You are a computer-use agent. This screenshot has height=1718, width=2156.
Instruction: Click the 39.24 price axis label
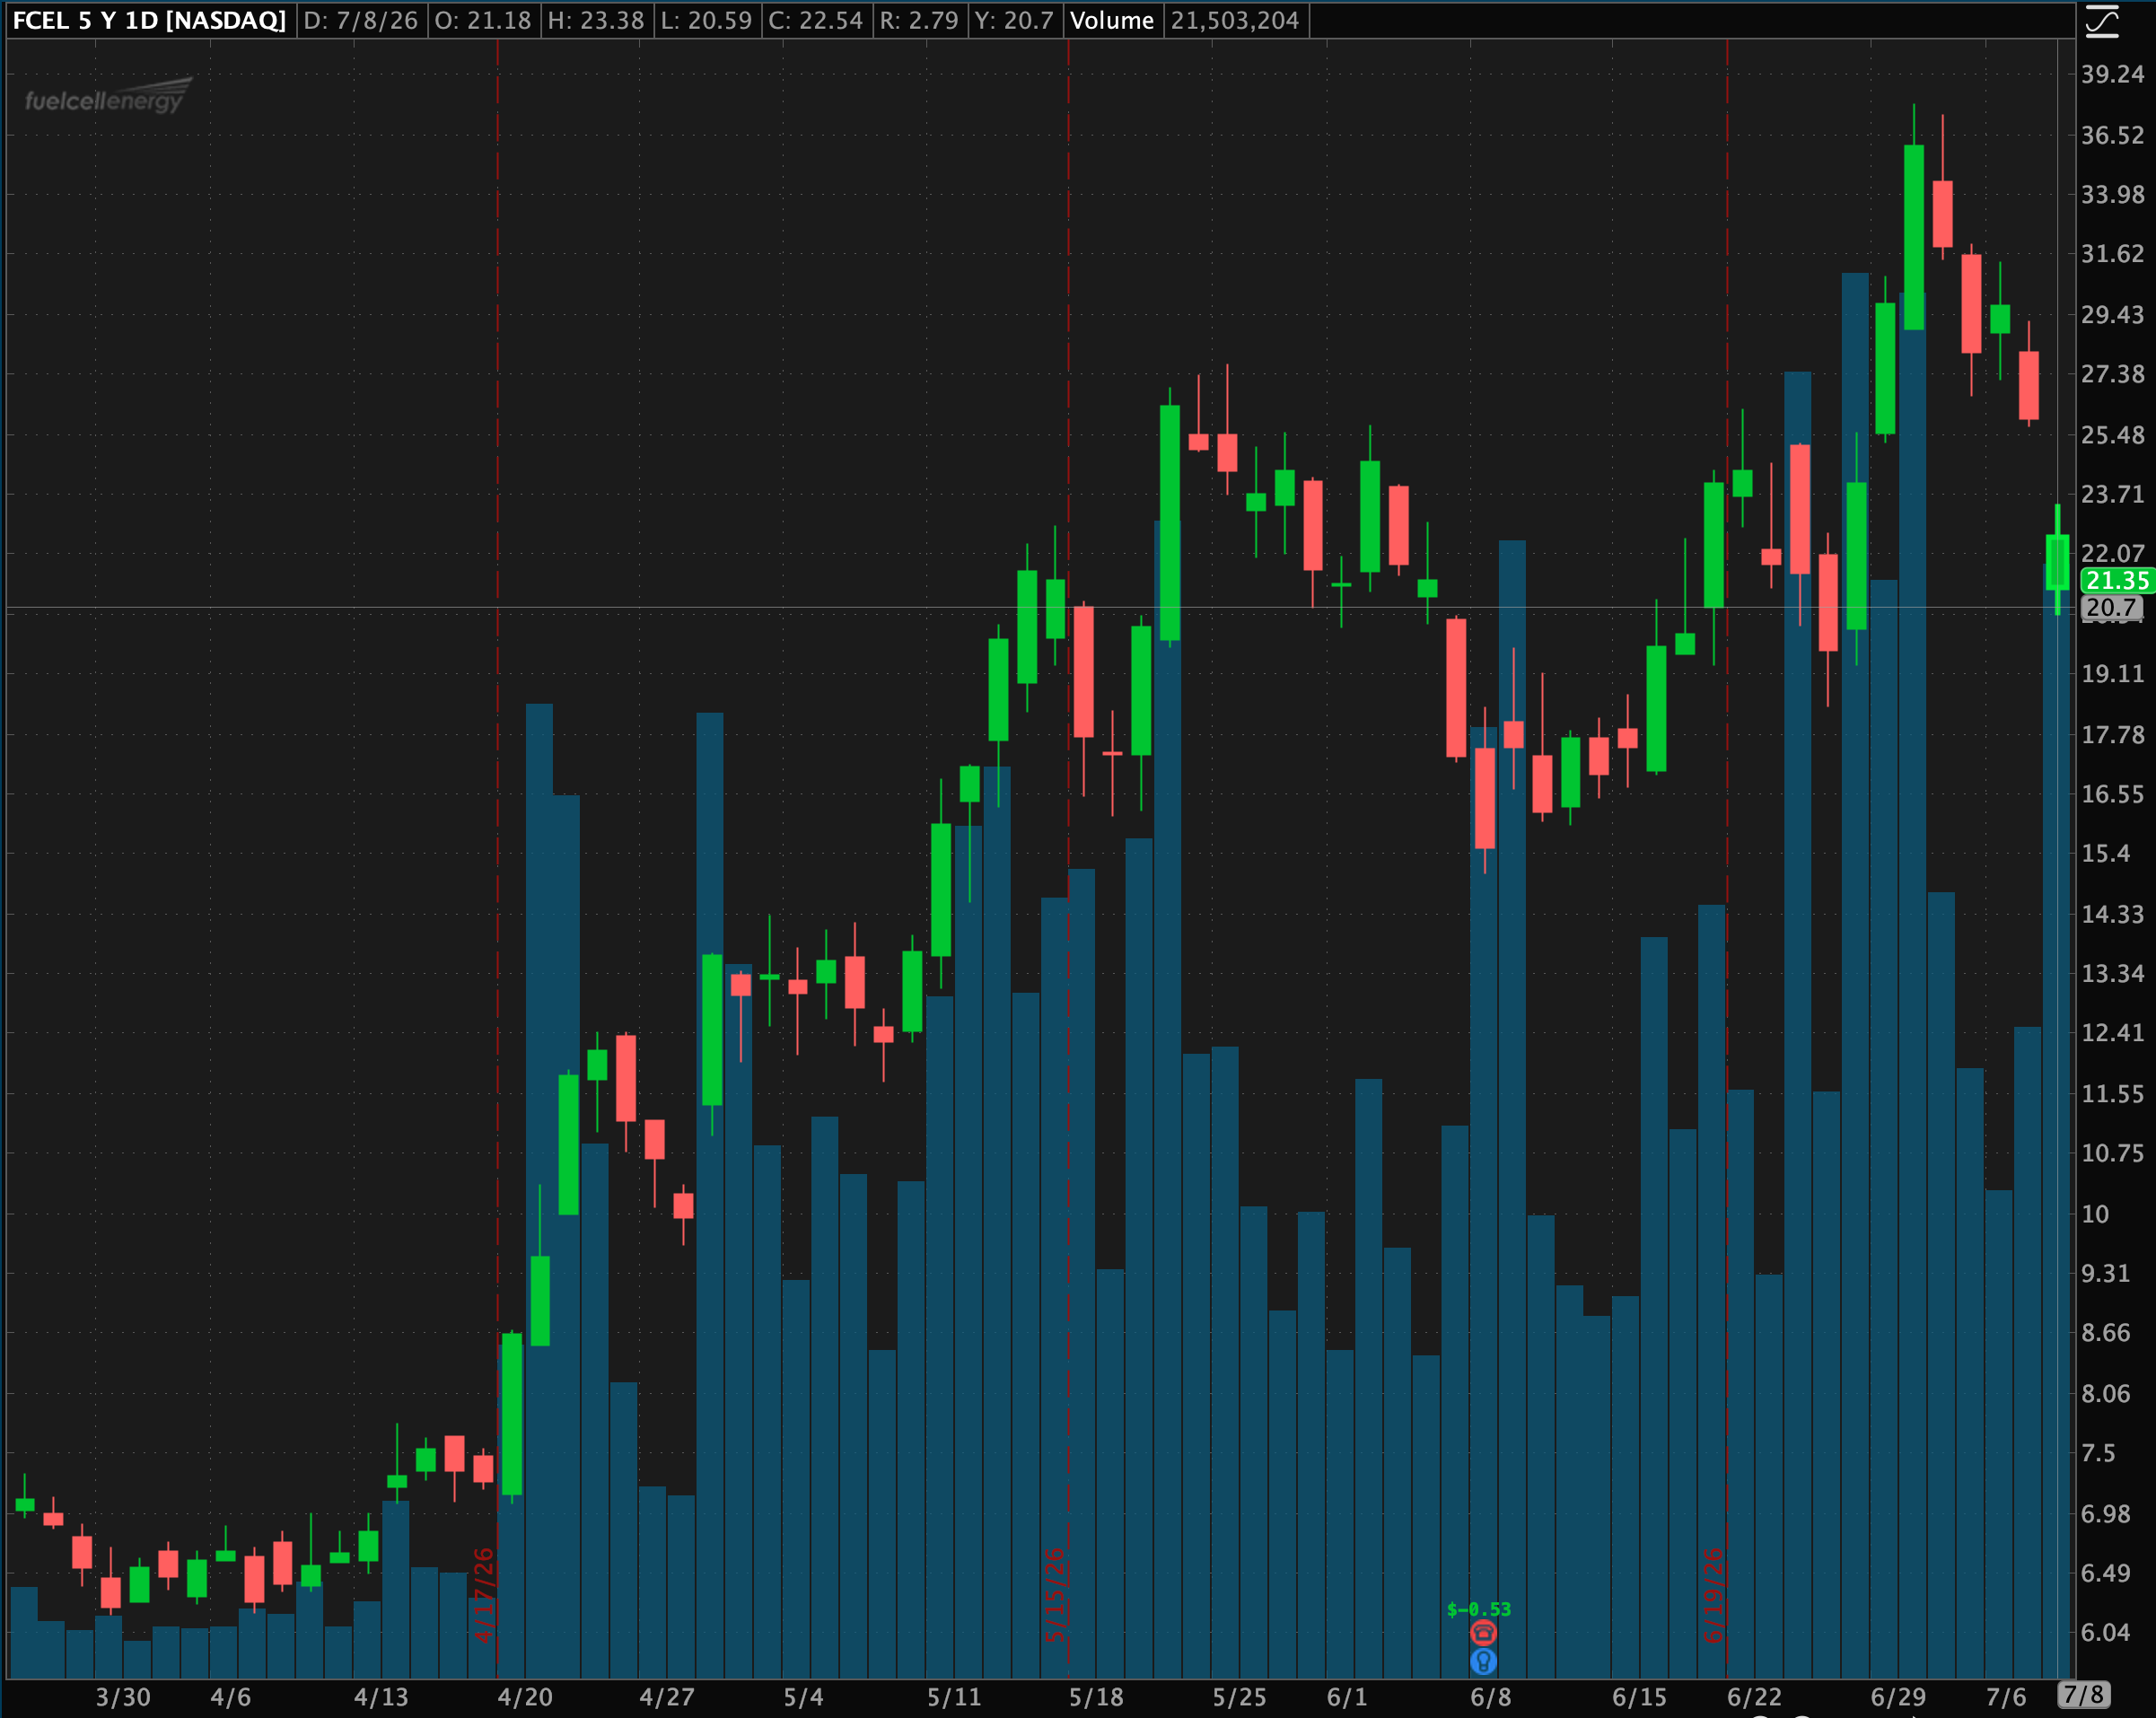coord(2112,74)
